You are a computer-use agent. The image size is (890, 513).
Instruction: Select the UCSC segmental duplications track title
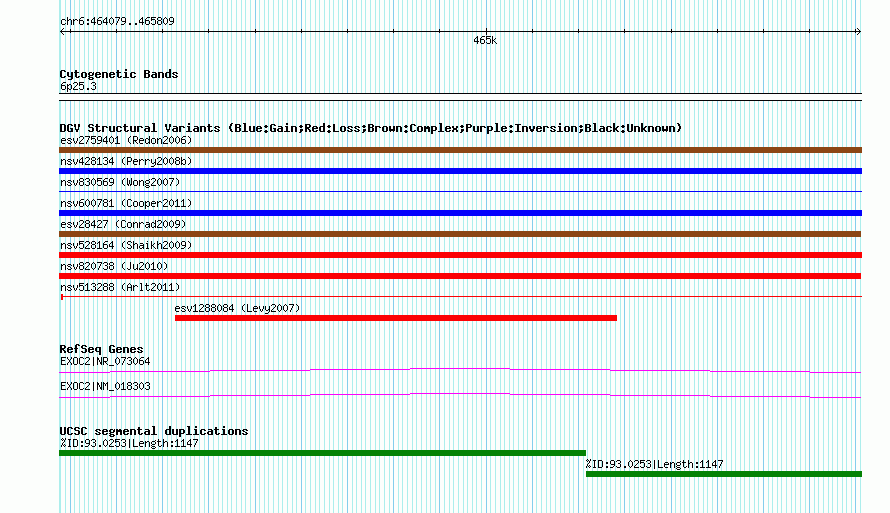click(154, 431)
